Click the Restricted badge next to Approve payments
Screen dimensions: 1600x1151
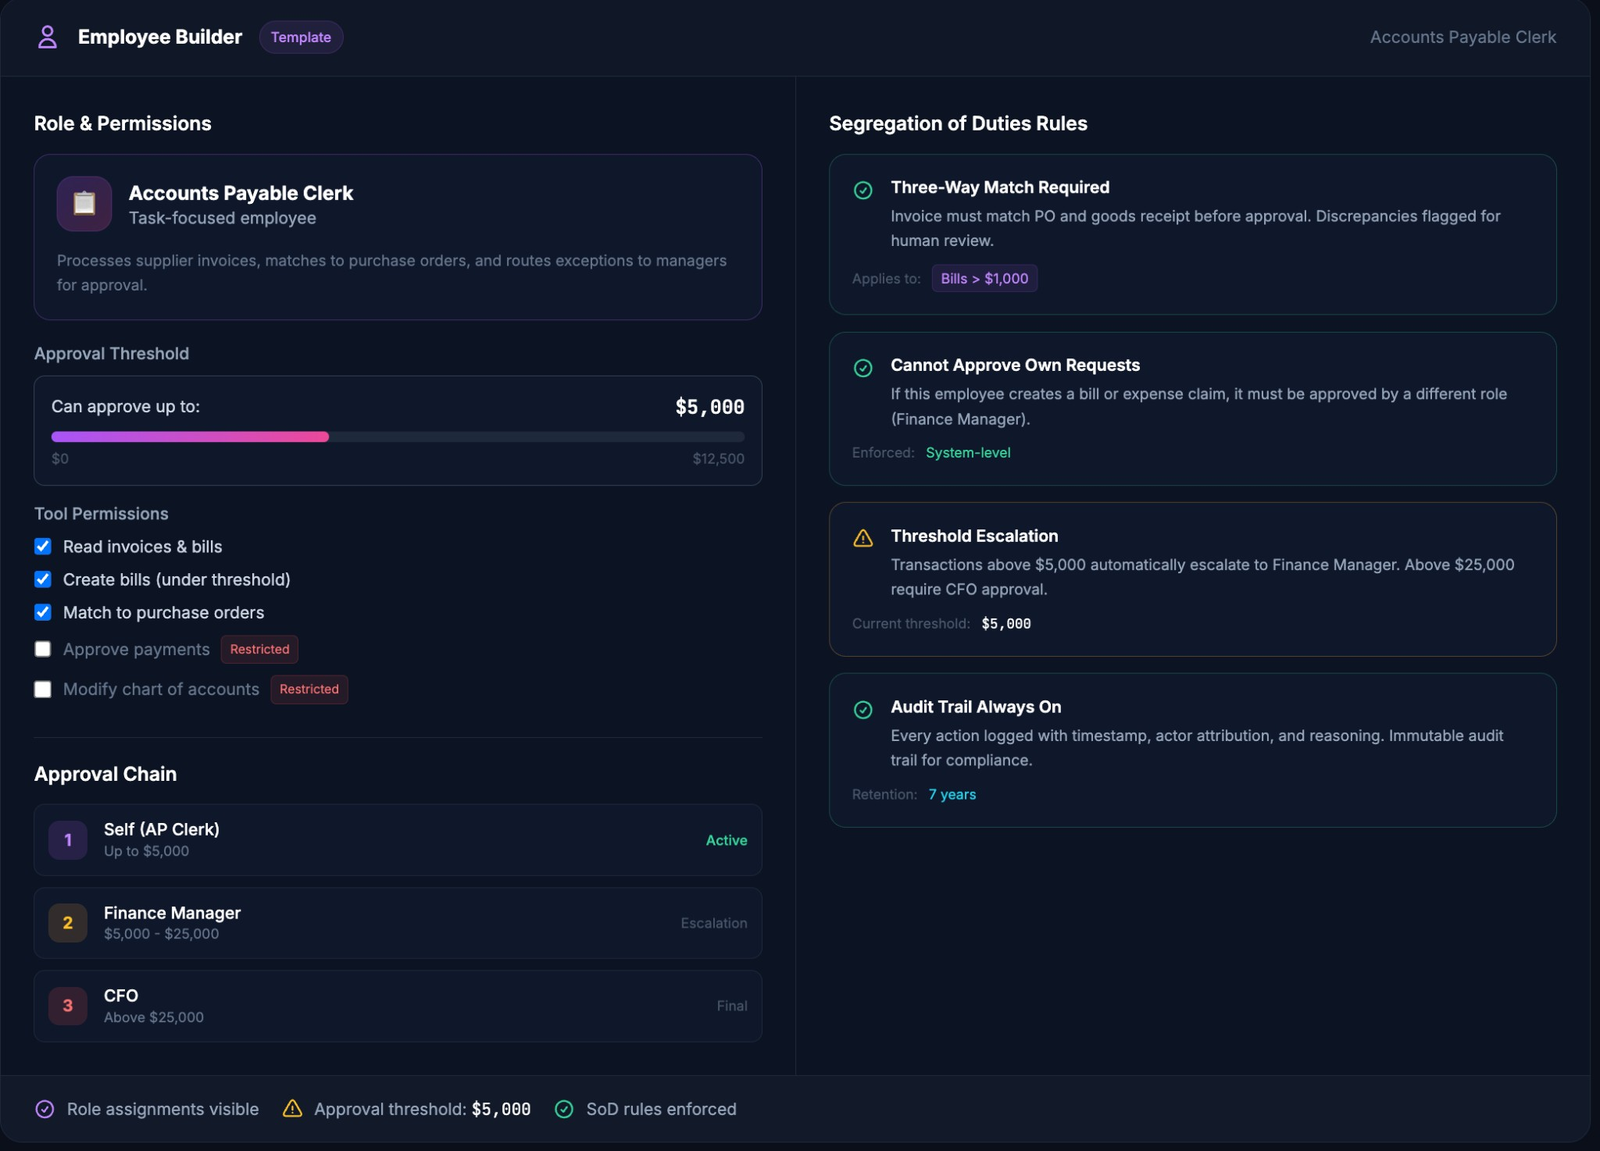tap(259, 649)
